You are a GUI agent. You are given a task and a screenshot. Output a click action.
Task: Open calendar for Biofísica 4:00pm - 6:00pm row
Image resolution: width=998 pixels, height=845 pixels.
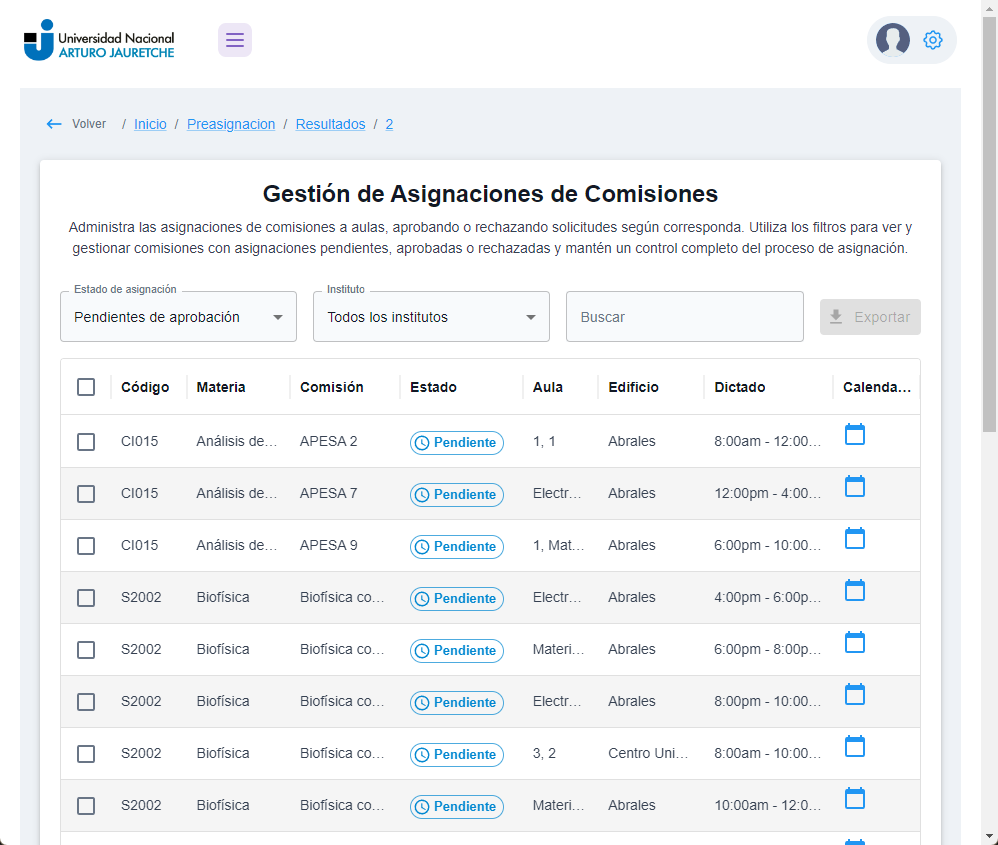point(854,590)
